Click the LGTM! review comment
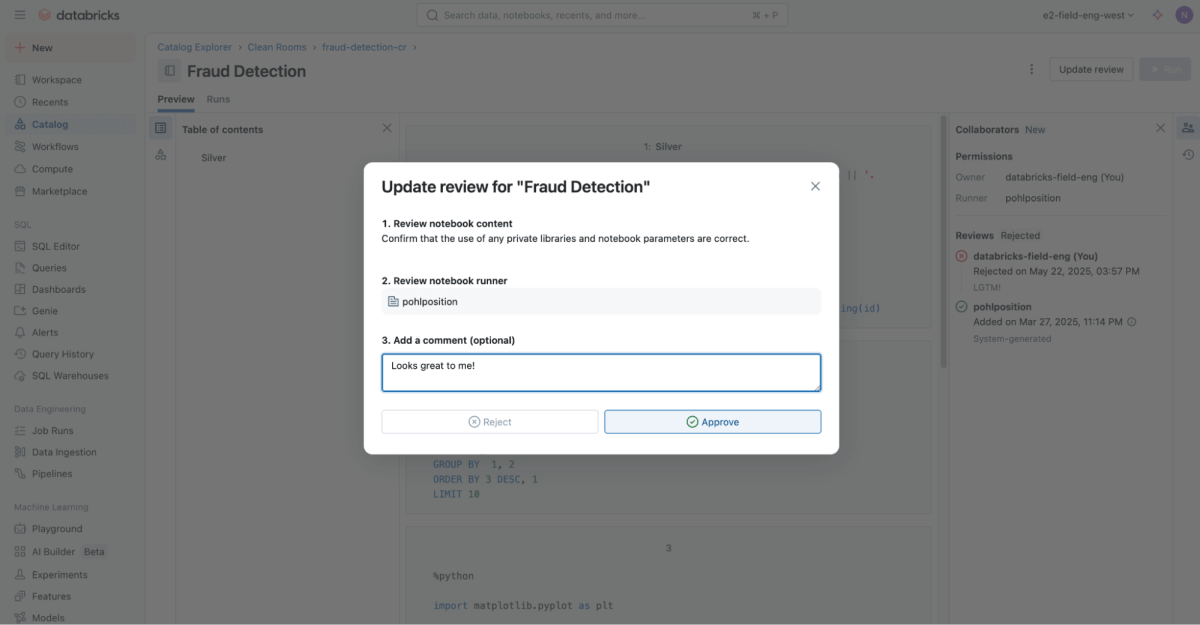The width and height of the screenshot is (1200, 625). coord(988,286)
